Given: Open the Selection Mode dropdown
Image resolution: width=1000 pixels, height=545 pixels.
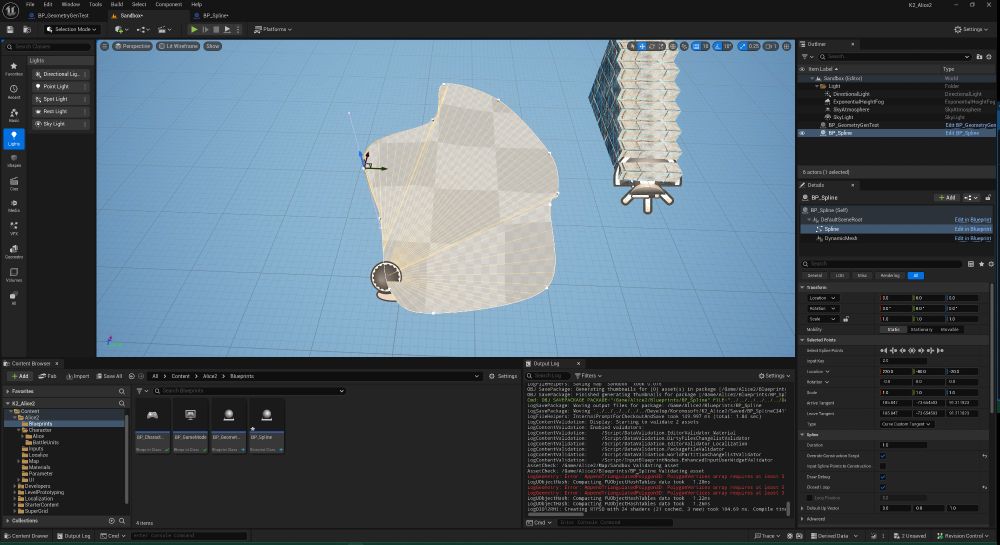Looking at the screenshot, I should (x=71, y=29).
